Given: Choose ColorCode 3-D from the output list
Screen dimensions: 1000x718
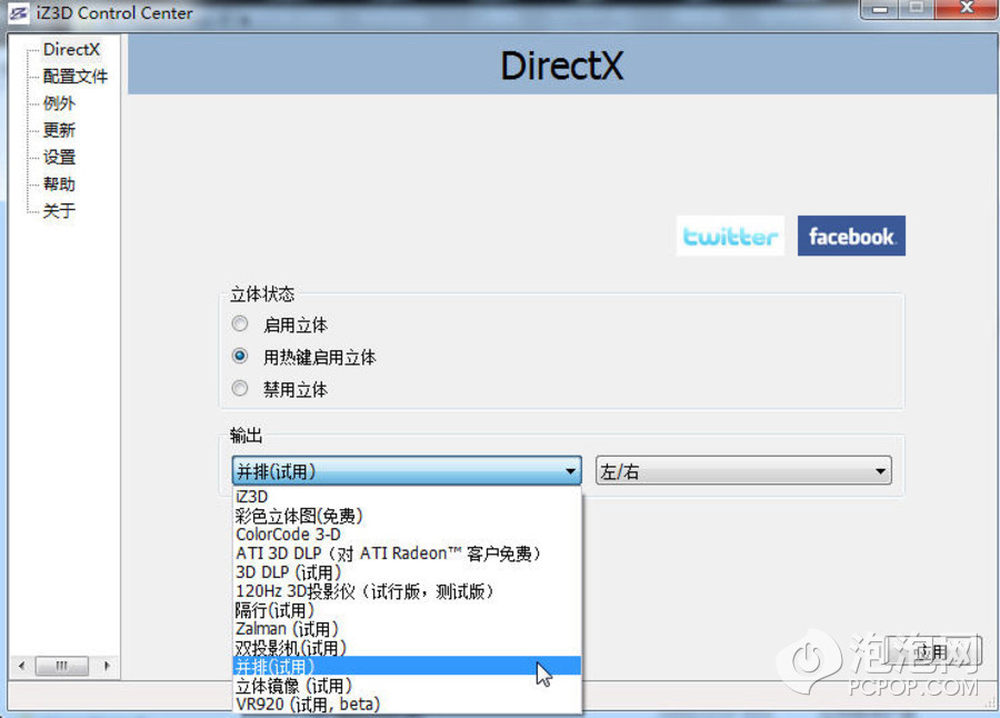Looking at the screenshot, I should pos(407,534).
